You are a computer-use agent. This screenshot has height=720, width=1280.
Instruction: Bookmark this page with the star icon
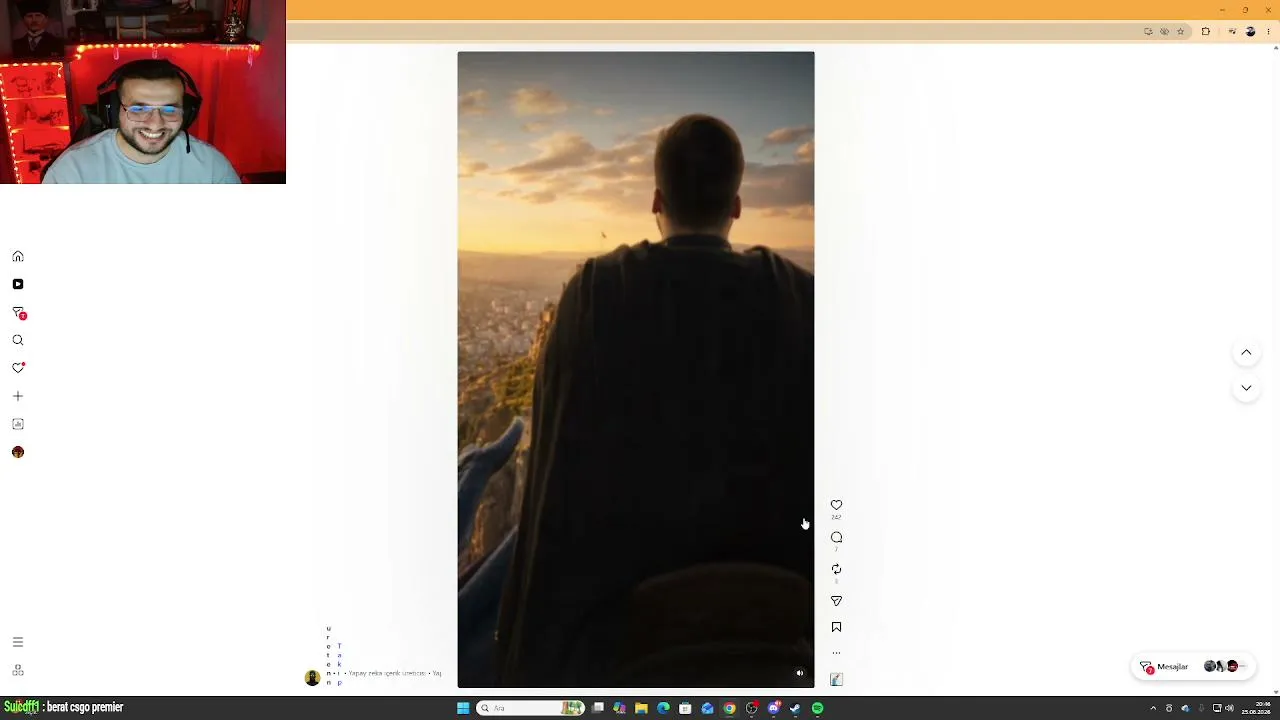click(x=1180, y=32)
